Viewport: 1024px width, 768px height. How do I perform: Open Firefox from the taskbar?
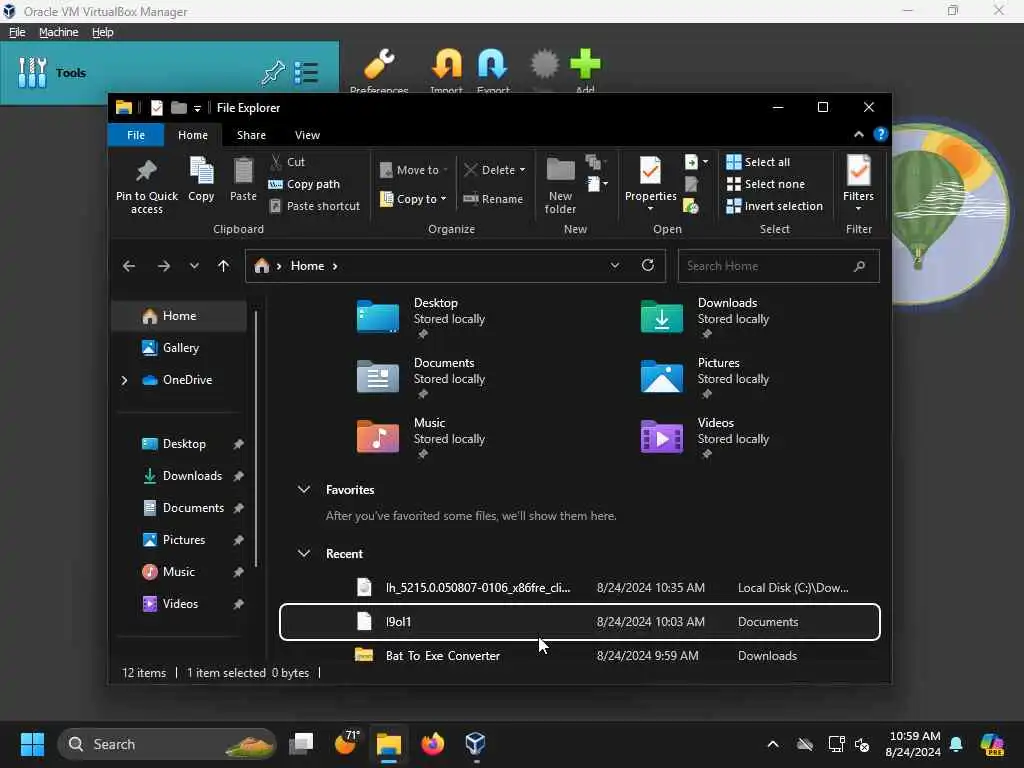click(x=432, y=744)
